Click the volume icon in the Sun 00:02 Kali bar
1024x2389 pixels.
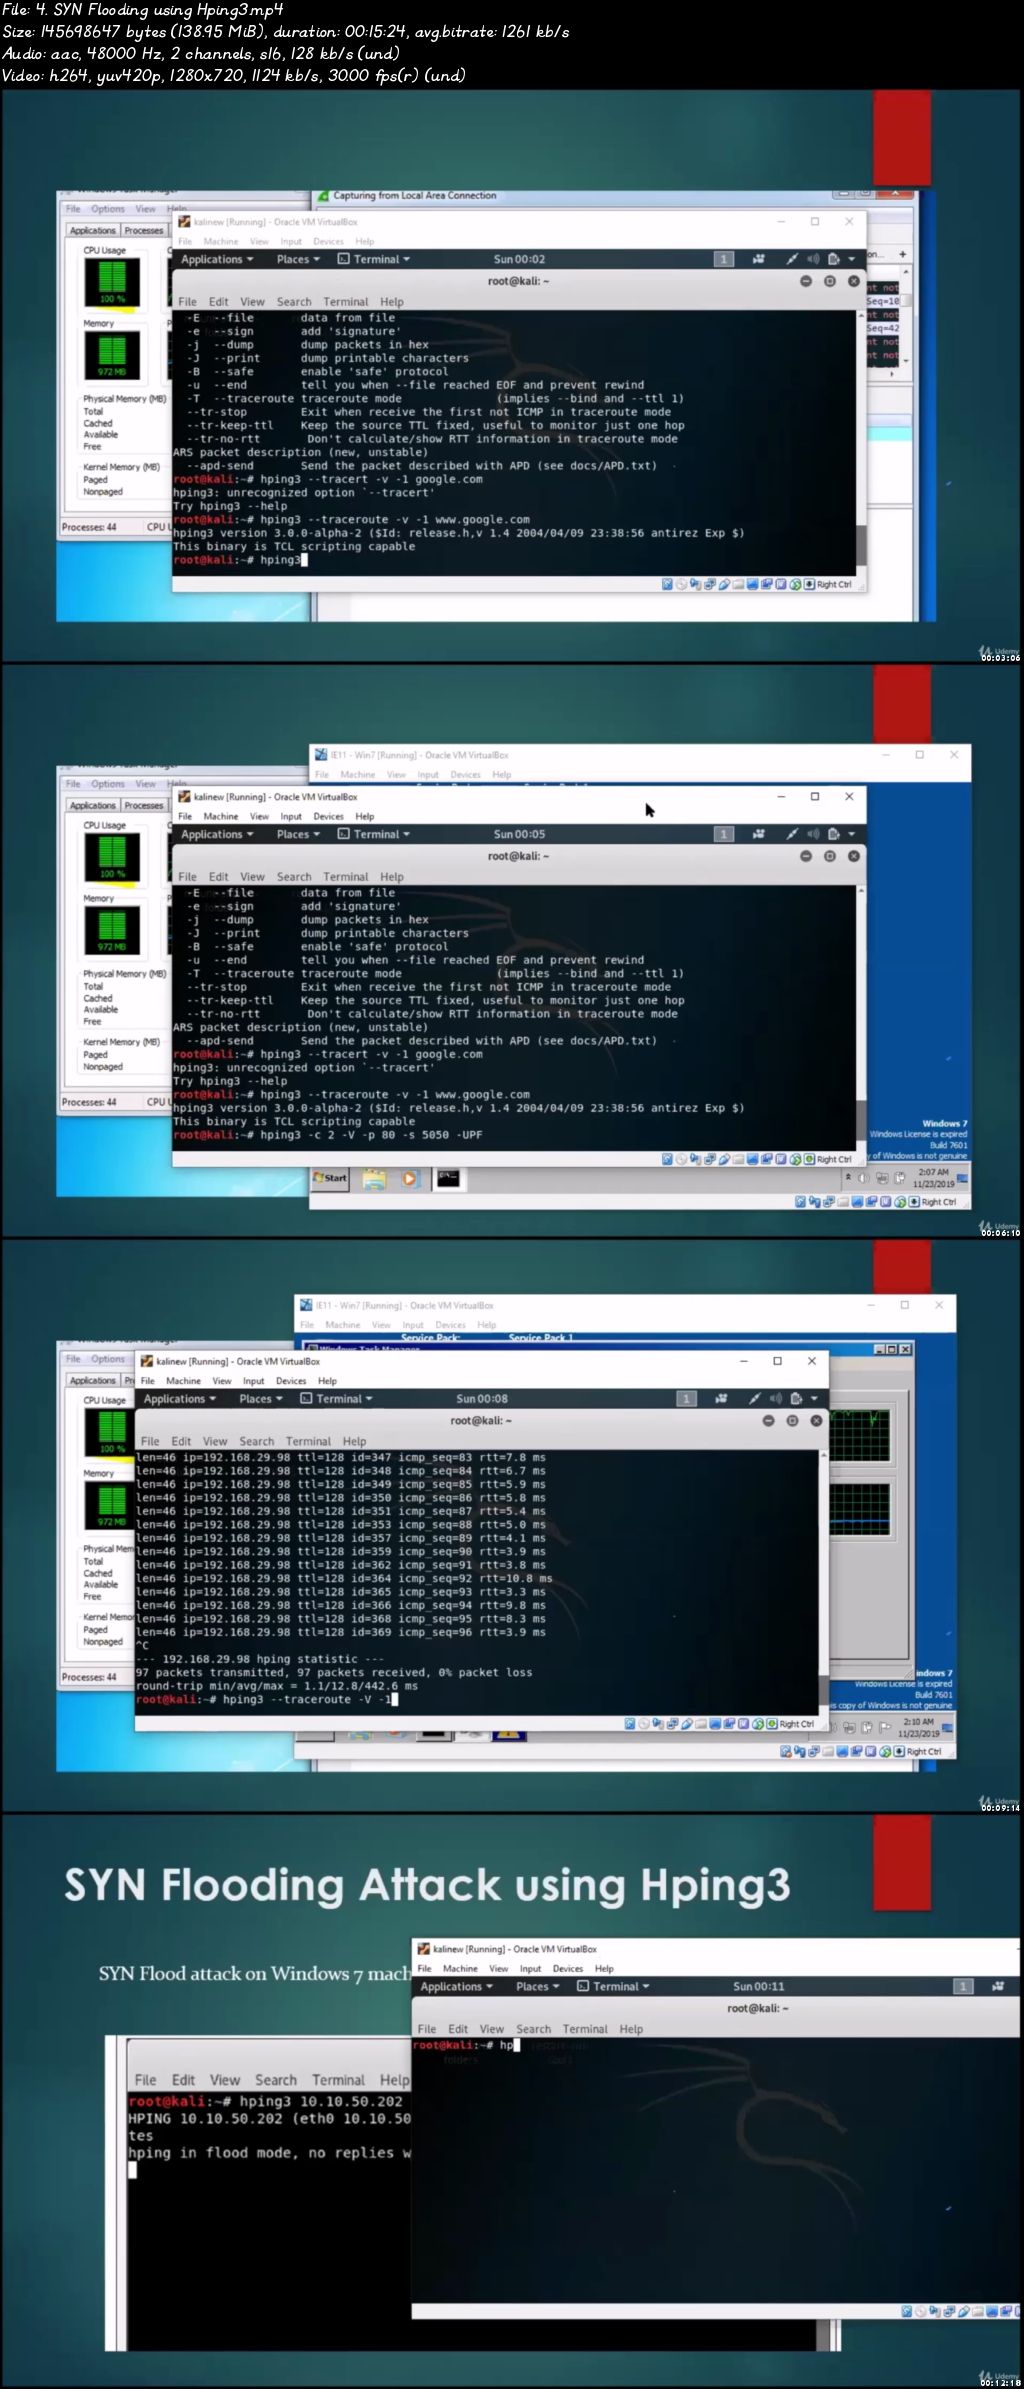tap(813, 259)
